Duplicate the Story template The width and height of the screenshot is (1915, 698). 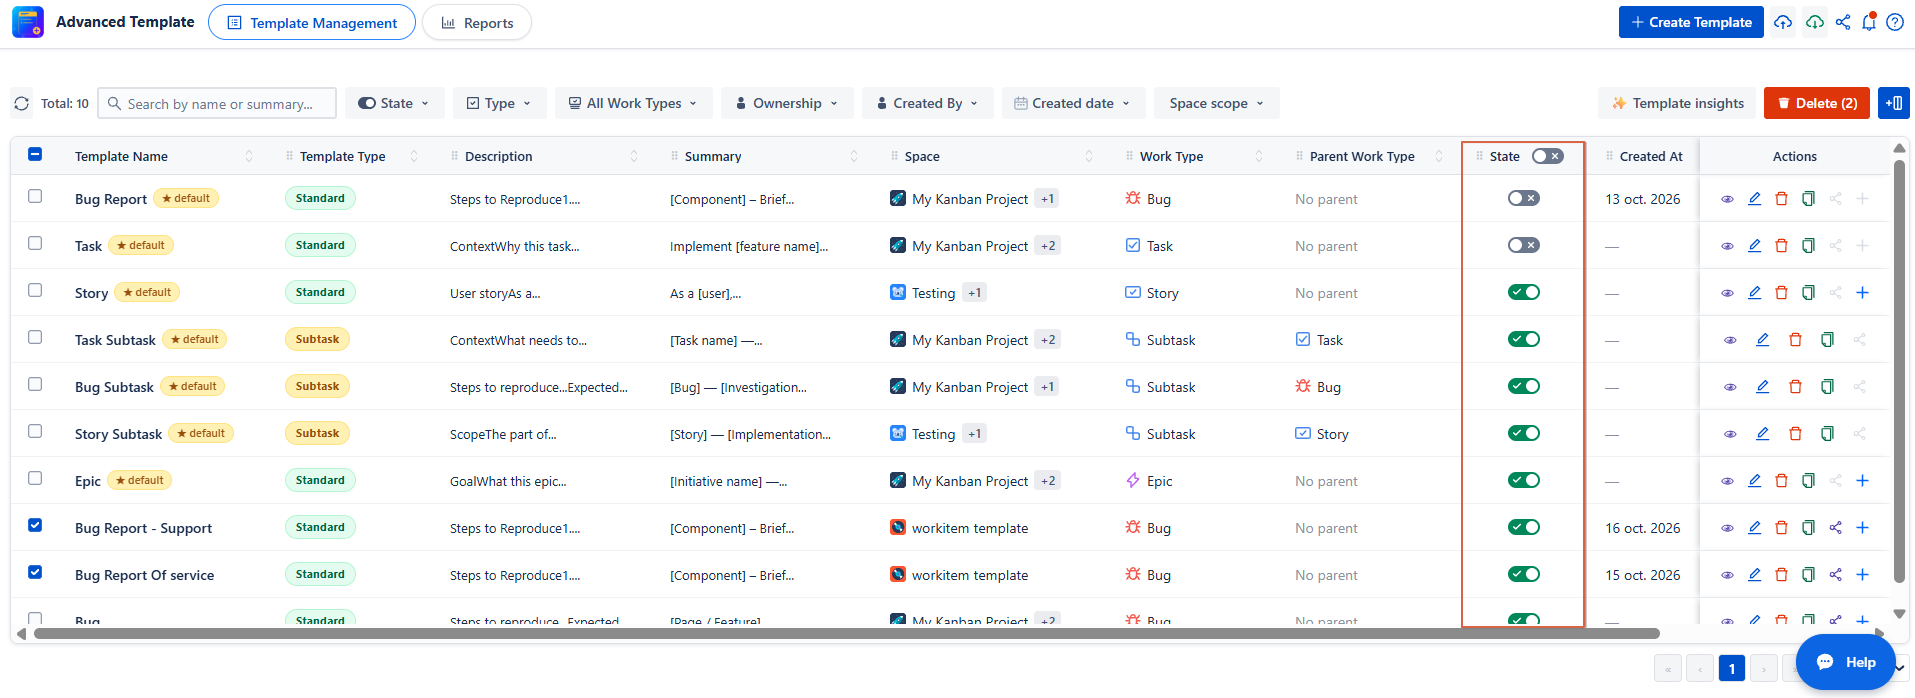click(1808, 293)
